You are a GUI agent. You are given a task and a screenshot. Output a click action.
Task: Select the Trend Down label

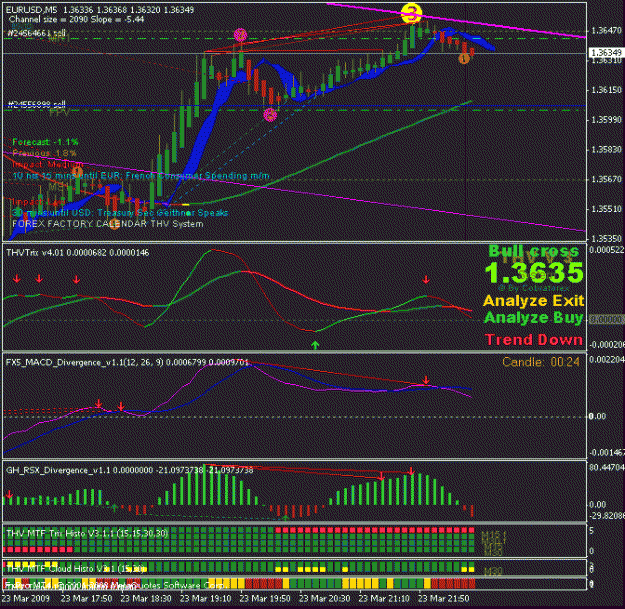534,340
